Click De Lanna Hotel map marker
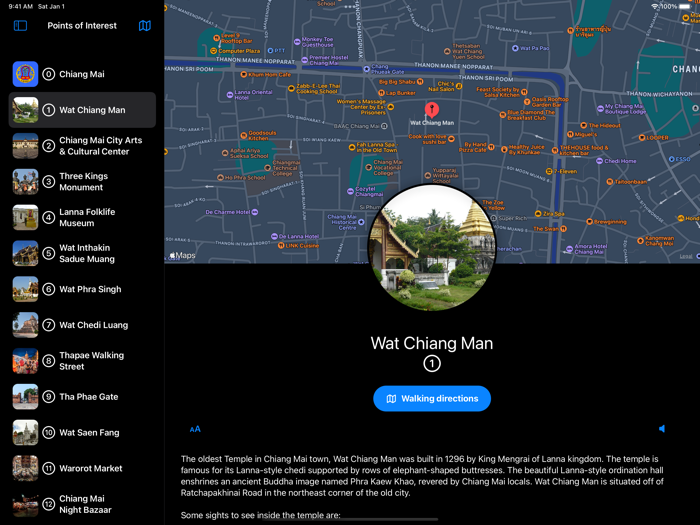Image resolution: width=700 pixels, height=525 pixels. point(274,236)
